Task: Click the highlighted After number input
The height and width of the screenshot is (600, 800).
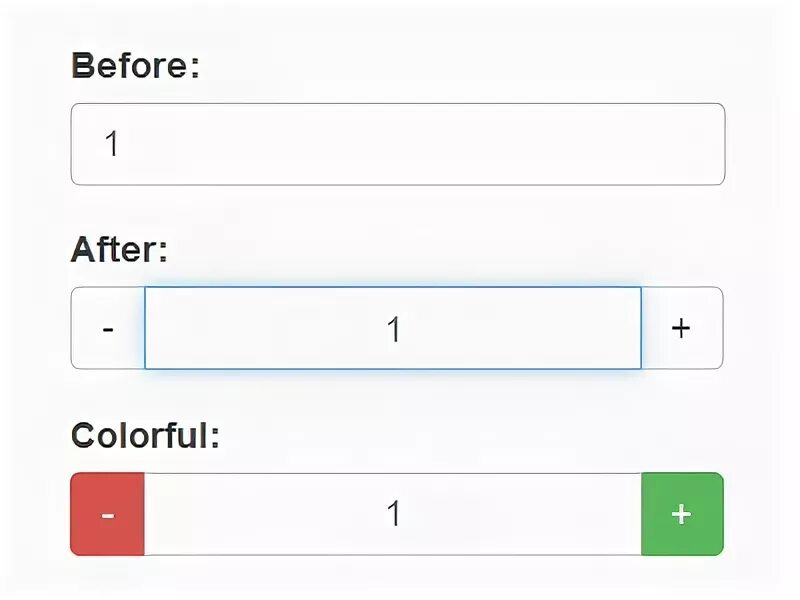Action: click(x=393, y=328)
